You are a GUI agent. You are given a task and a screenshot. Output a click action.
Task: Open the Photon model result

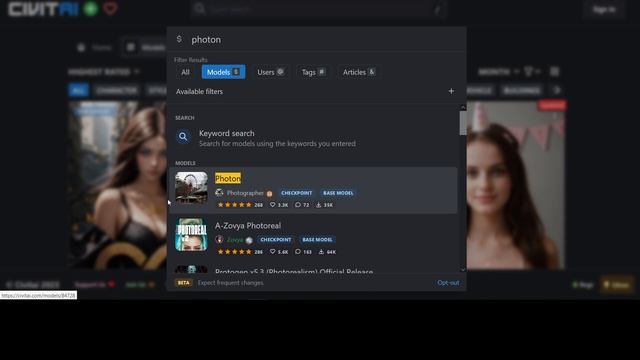click(313, 190)
